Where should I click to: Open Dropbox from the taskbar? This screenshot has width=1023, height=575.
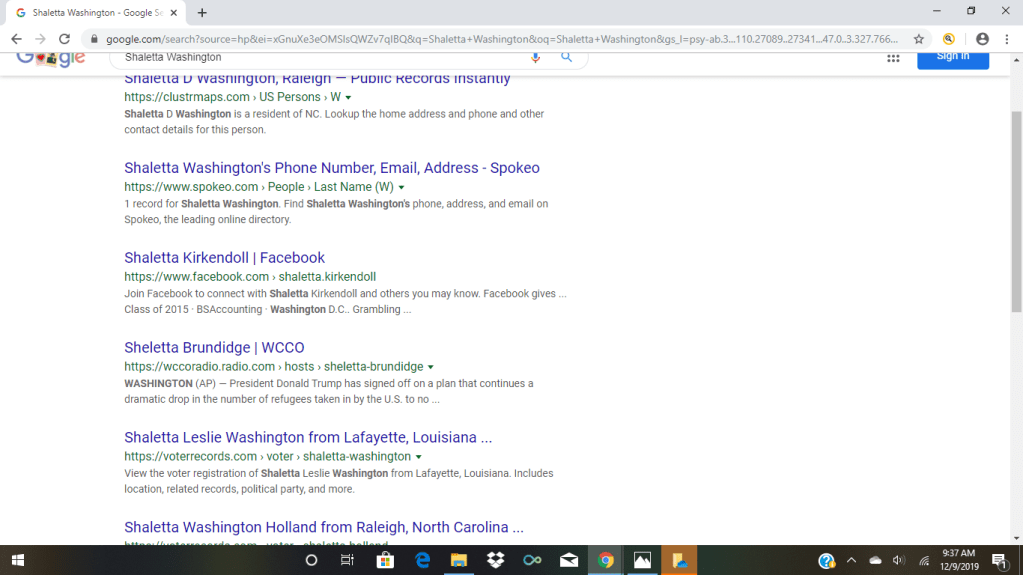click(x=495, y=560)
